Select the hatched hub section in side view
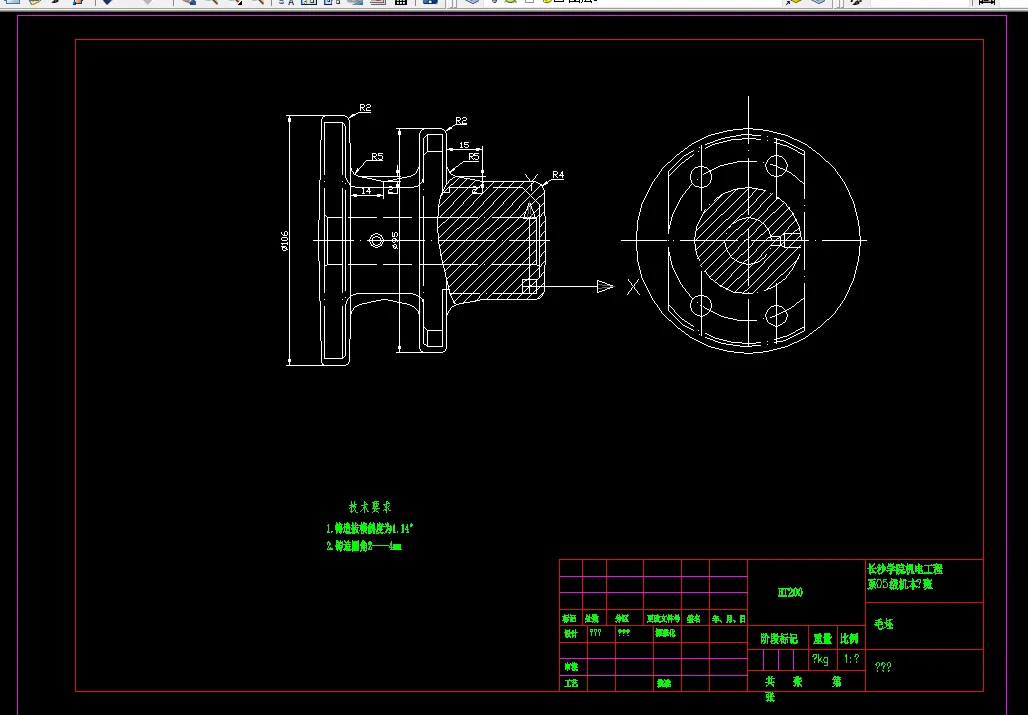 tap(490, 241)
